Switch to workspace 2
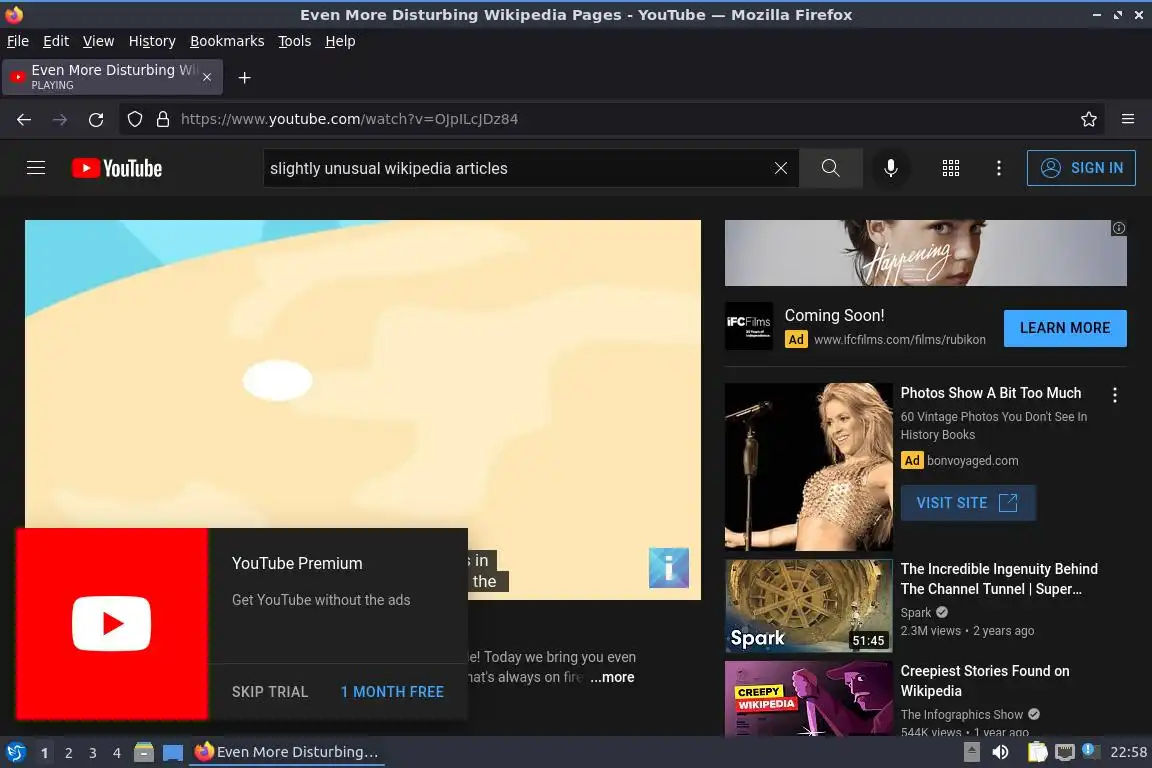The image size is (1152, 768). tap(68, 753)
